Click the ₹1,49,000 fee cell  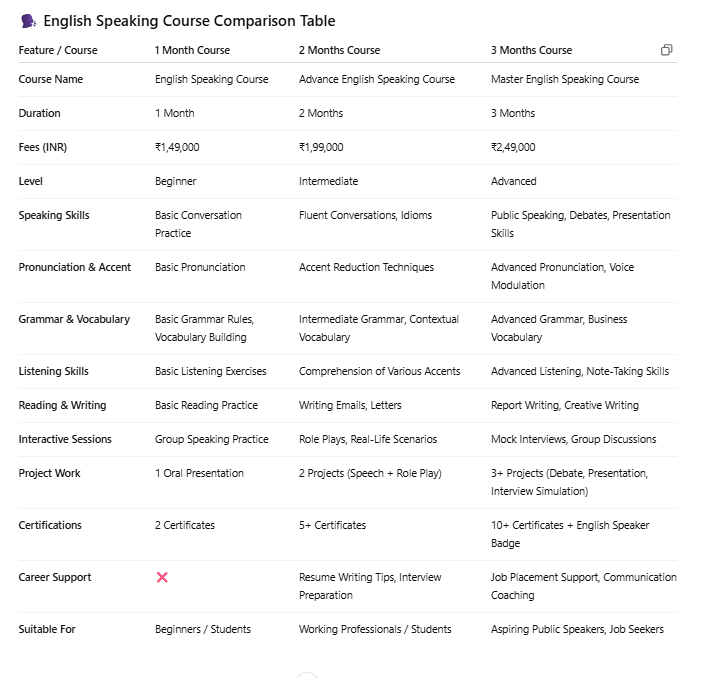177,147
